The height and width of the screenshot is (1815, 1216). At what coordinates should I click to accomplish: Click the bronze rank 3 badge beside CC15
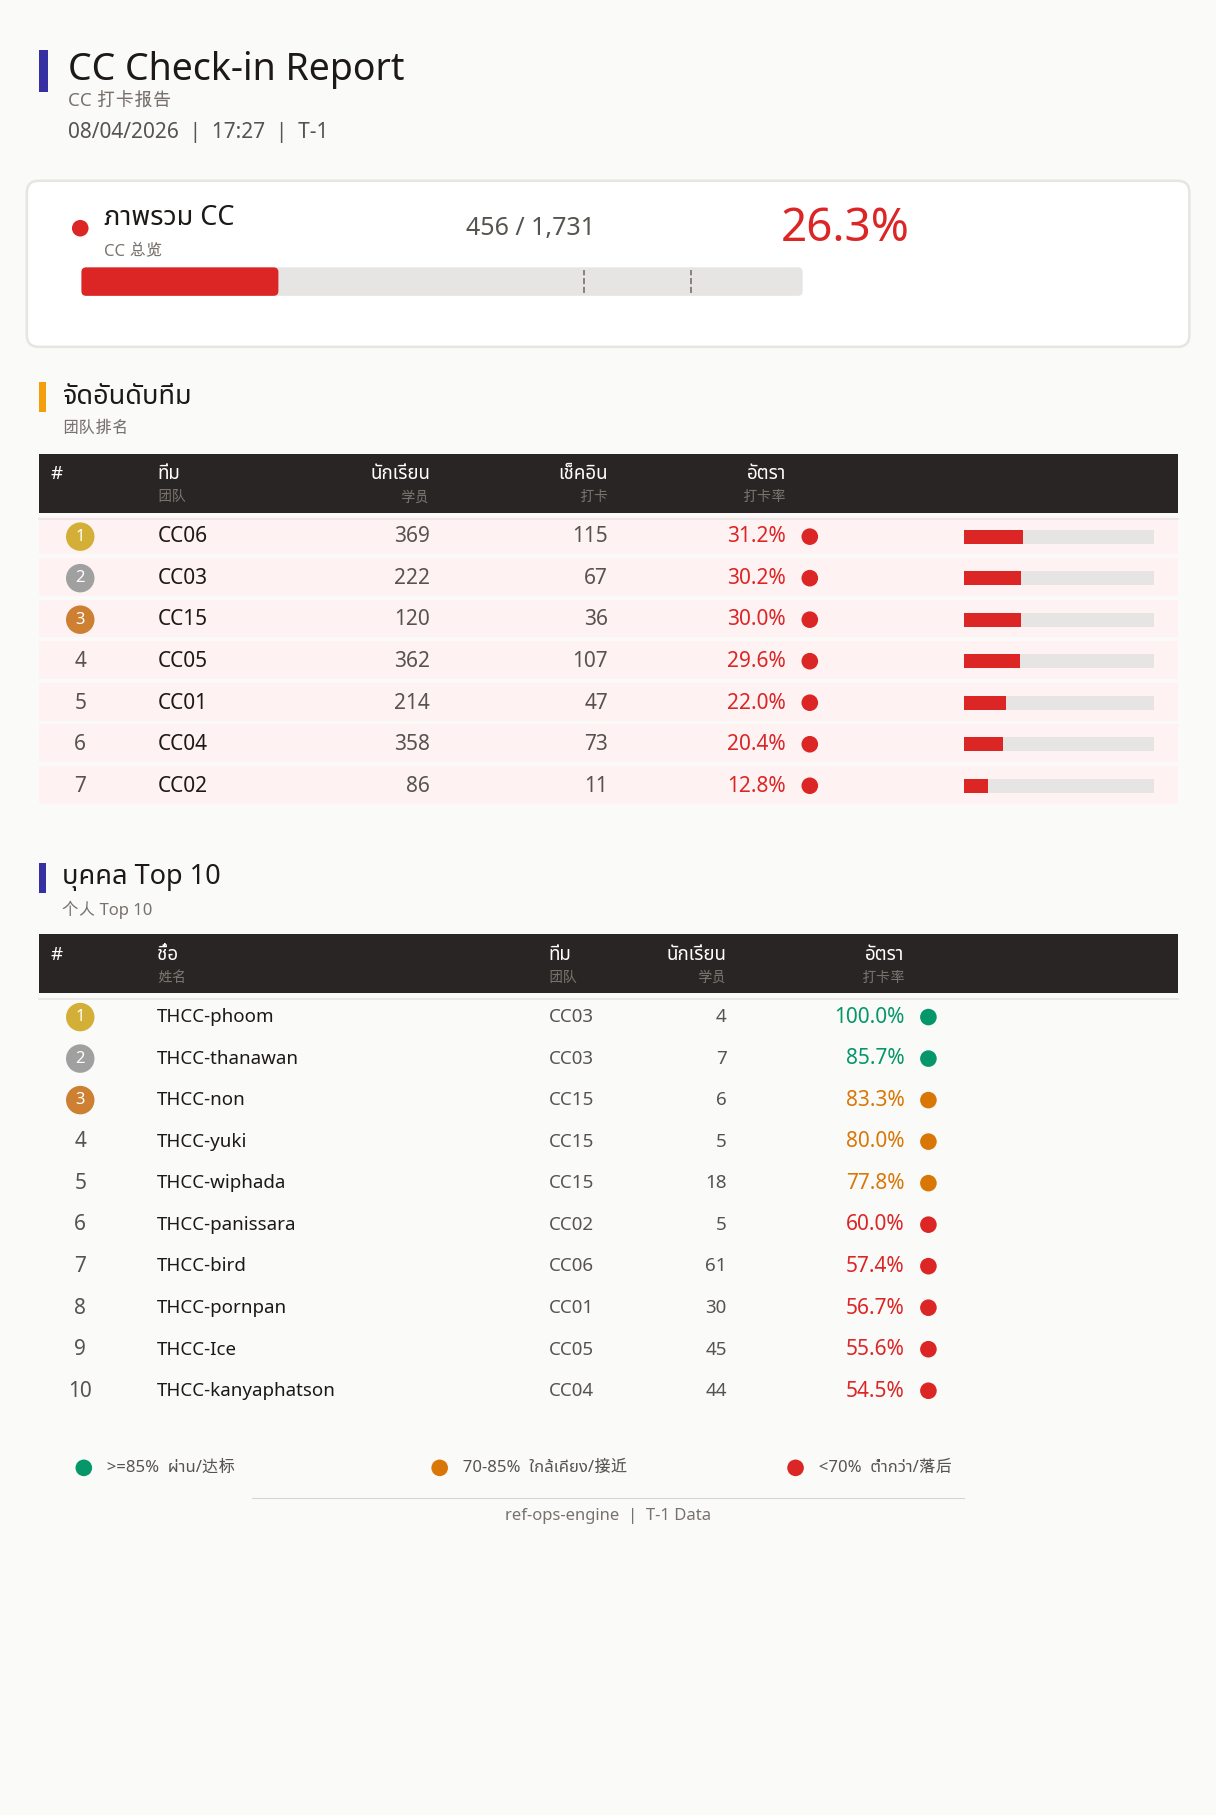click(80, 619)
